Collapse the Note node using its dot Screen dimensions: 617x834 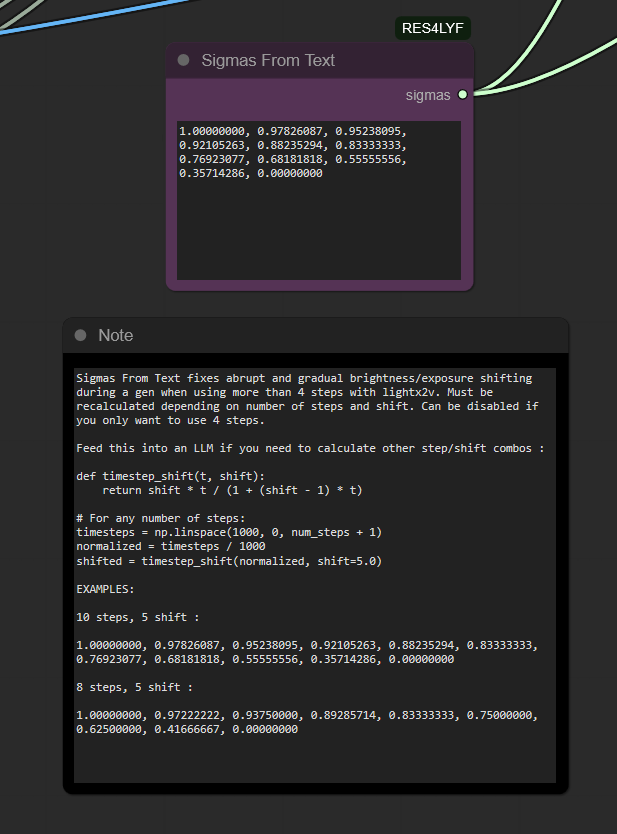pos(80,335)
